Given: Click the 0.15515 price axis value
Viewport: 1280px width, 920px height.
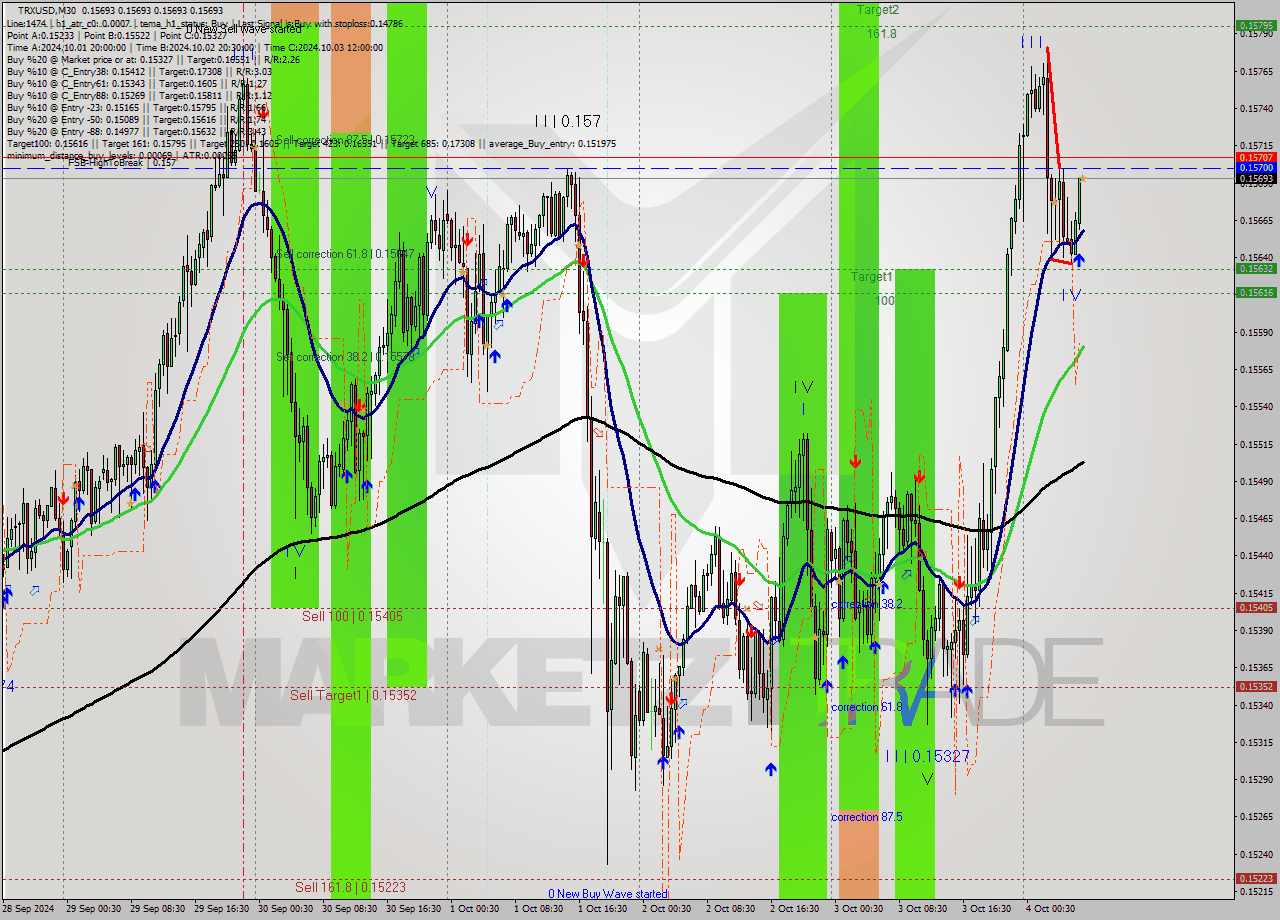Looking at the screenshot, I should 1256,444.
